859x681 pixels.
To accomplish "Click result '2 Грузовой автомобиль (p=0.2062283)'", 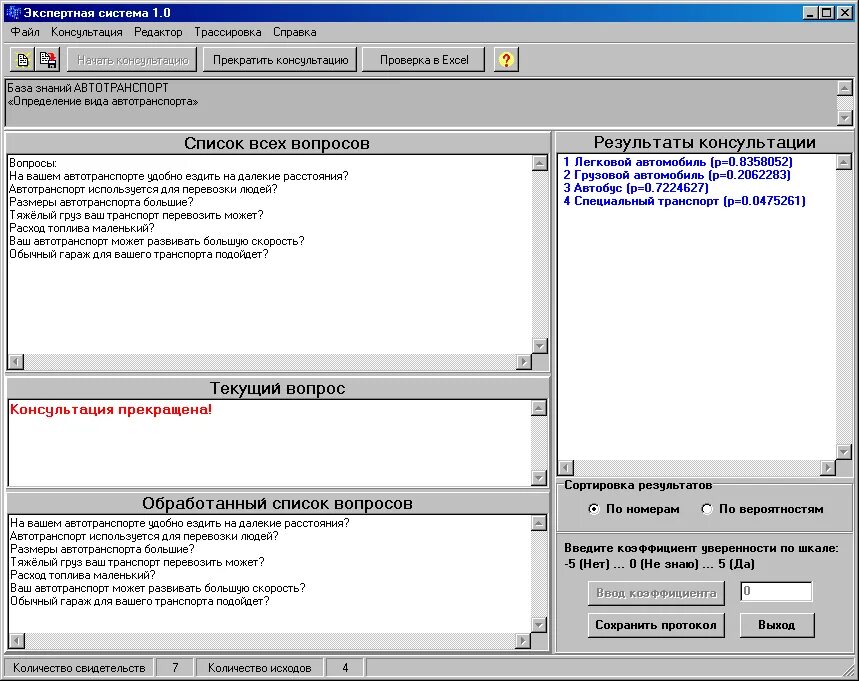I will pyautogui.click(x=677, y=175).
